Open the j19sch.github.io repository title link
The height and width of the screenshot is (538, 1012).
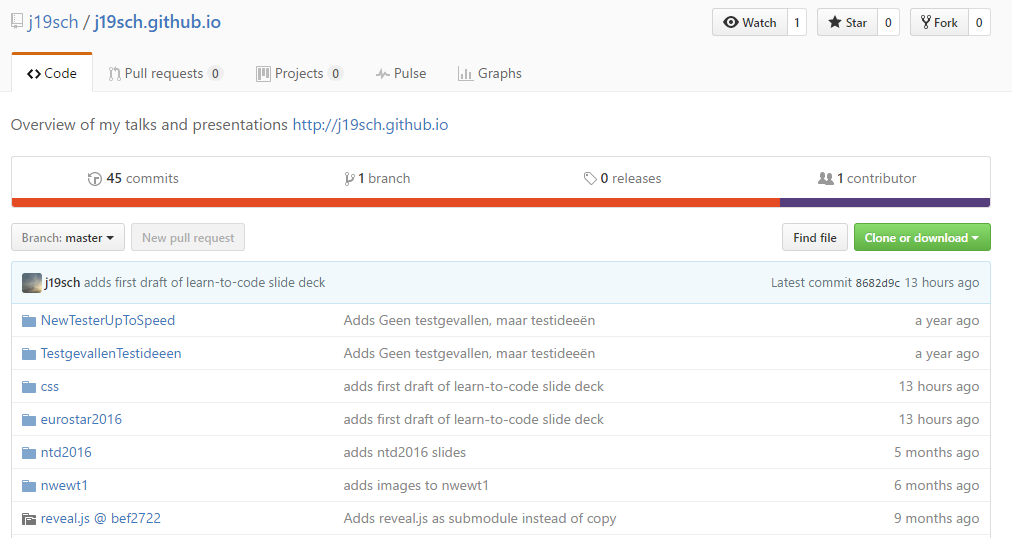157,22
